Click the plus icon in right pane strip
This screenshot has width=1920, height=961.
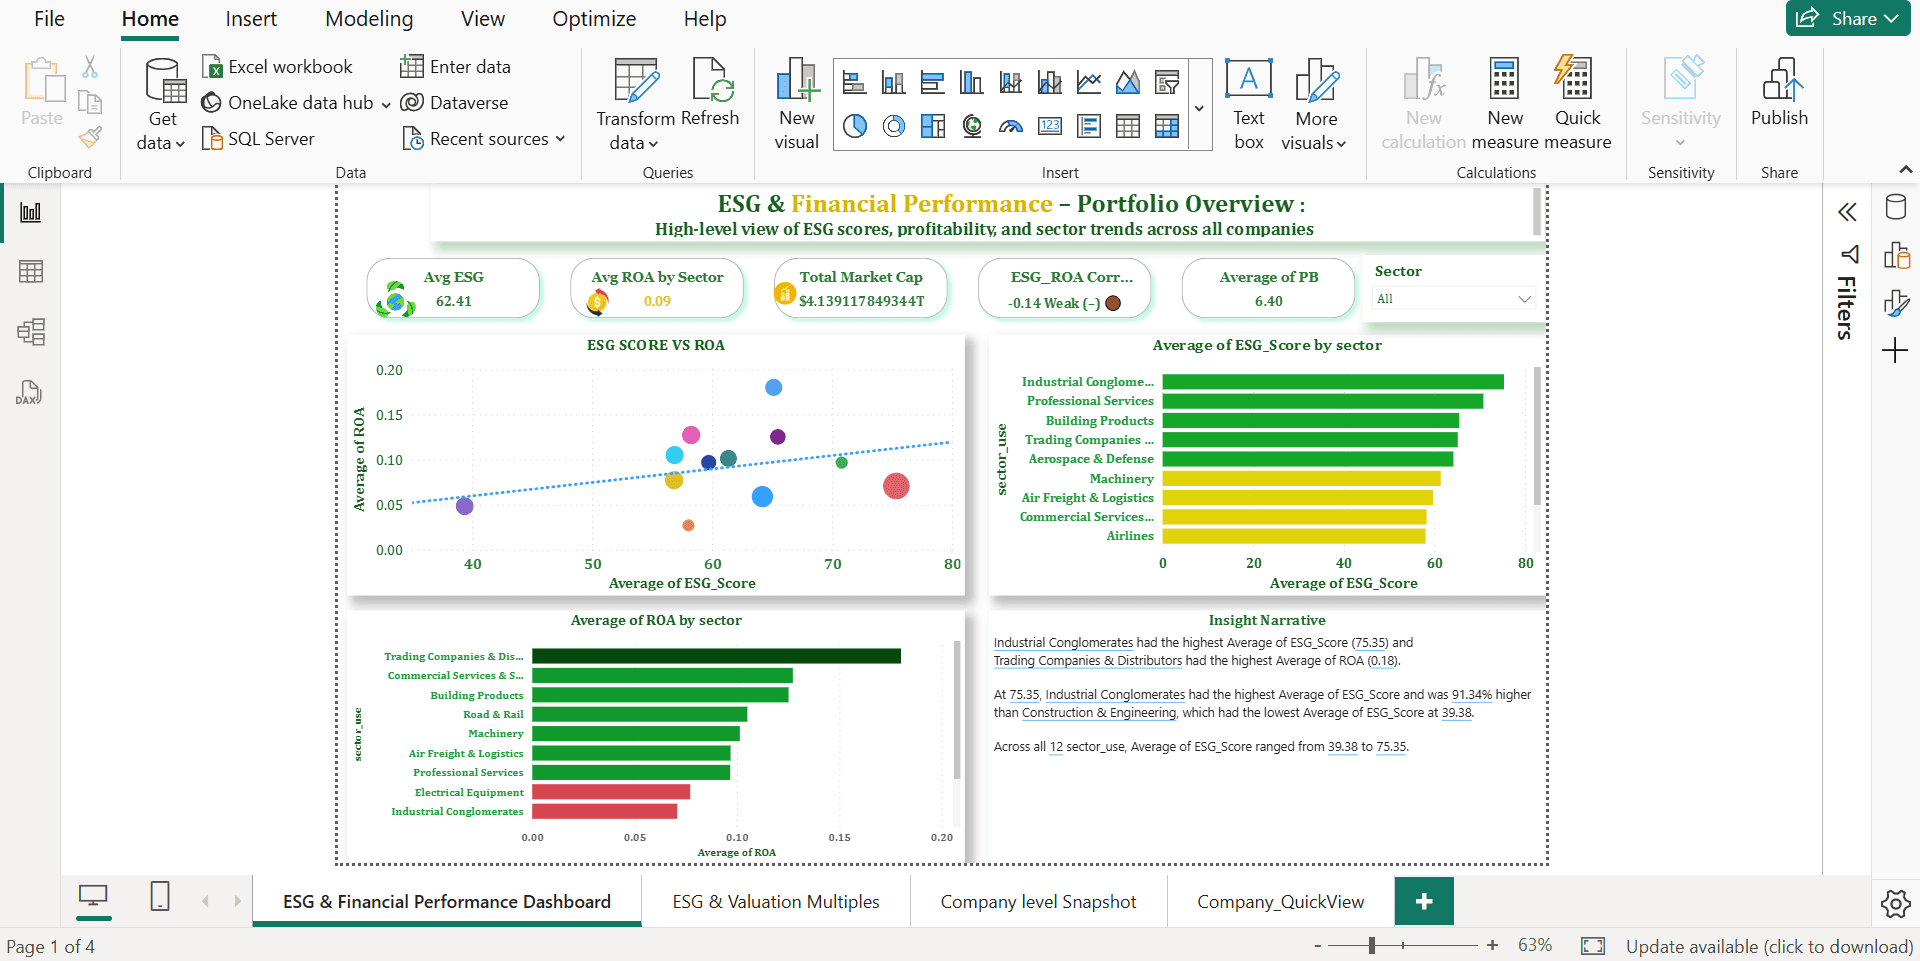(1895, 350)
